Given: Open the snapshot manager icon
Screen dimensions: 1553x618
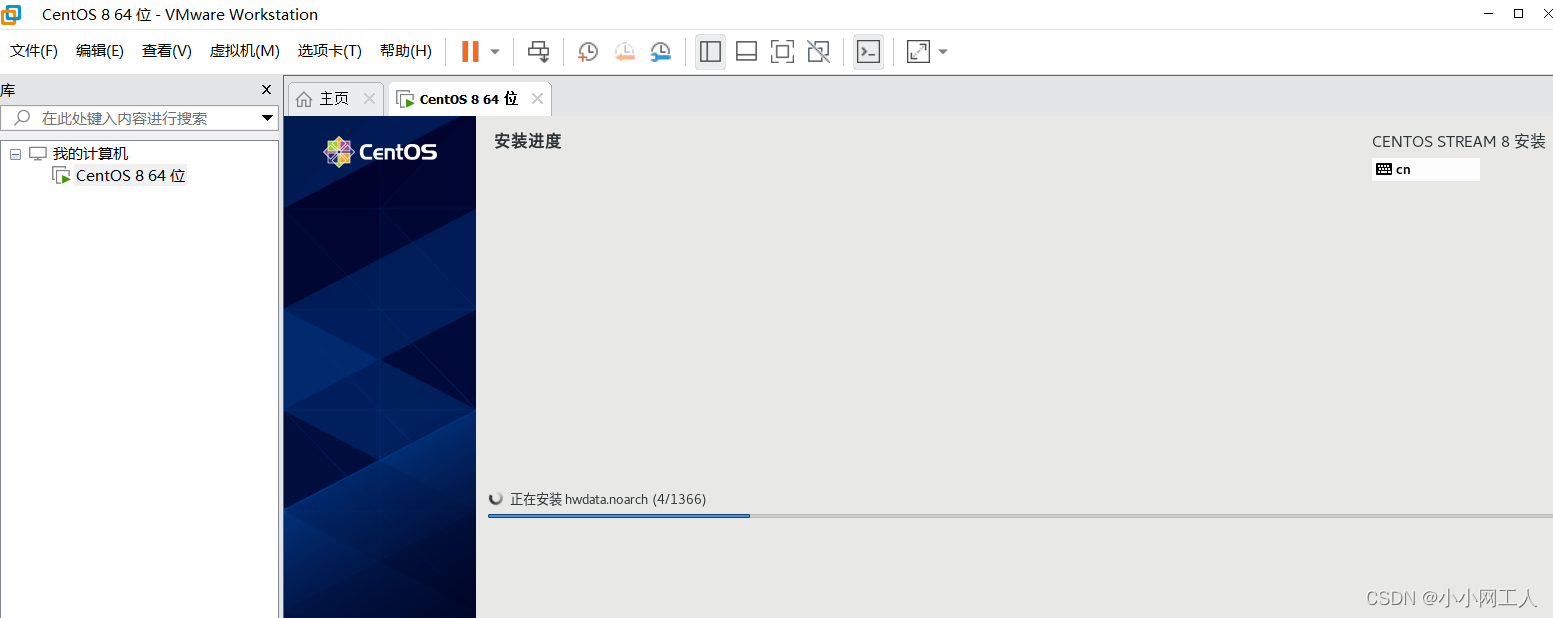Looking at the screenshot, I should [661, 52].
